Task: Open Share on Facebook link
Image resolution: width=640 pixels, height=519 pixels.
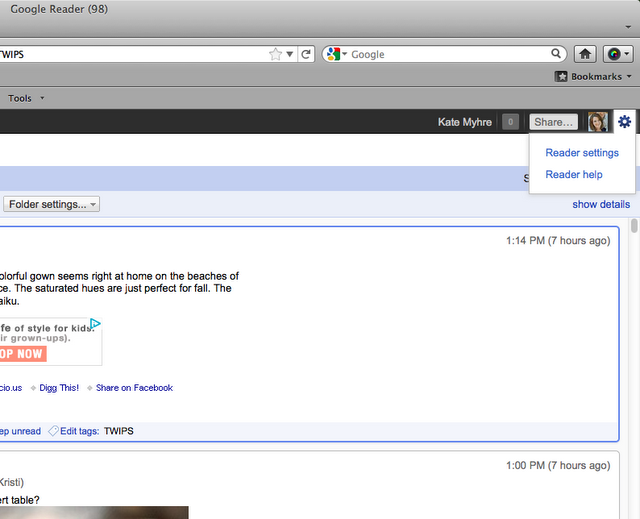Action: 134,388
